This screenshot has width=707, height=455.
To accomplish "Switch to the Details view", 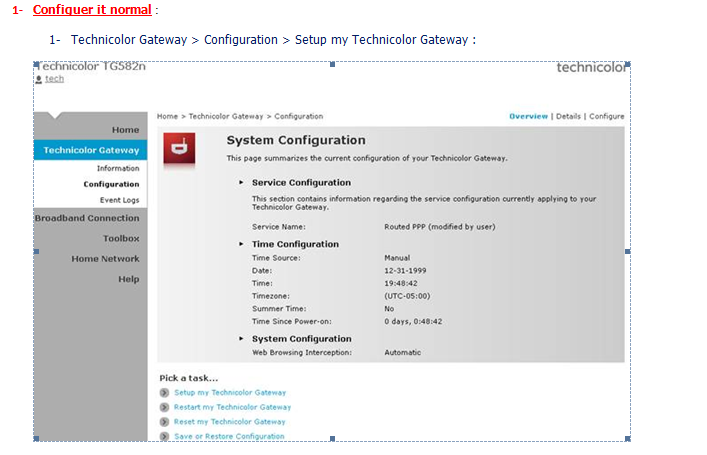I will pos(568,116).
